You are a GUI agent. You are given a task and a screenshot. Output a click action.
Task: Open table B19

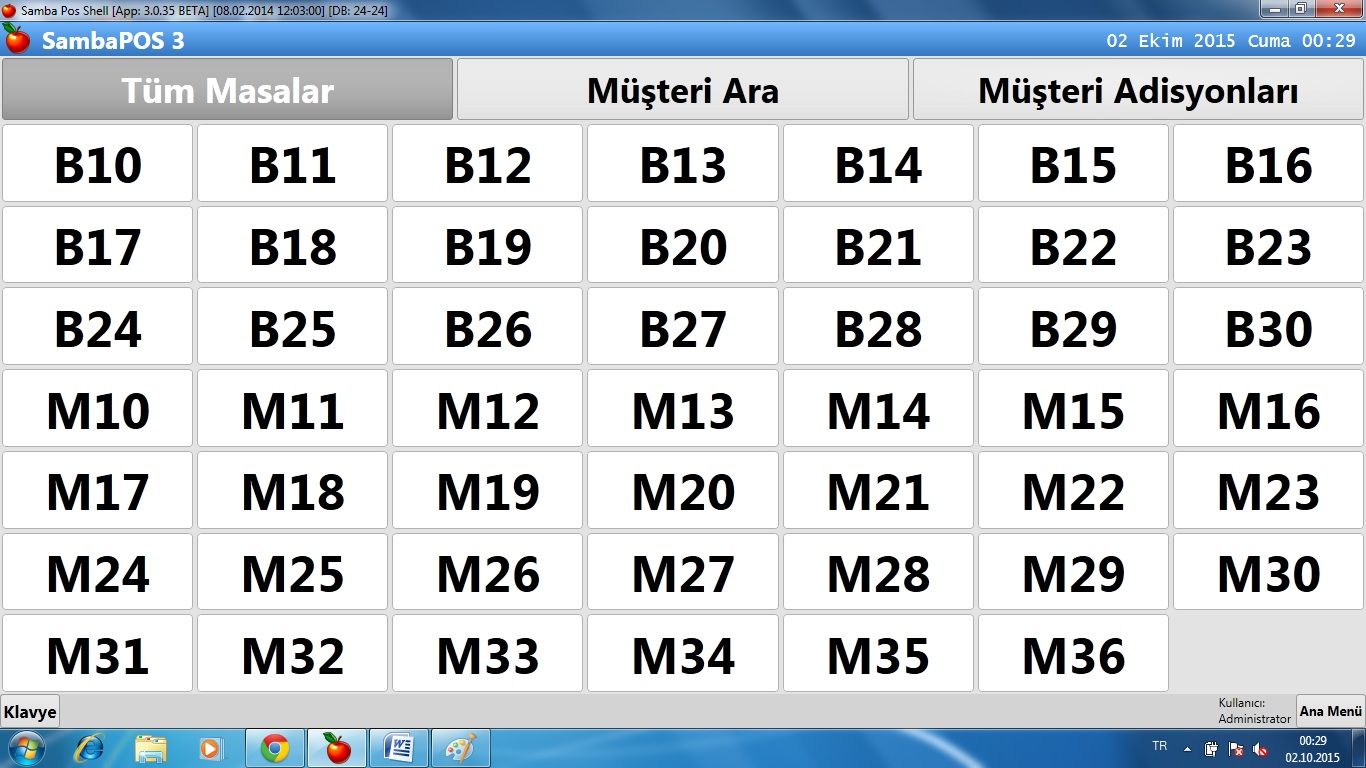pyautogui.click(x=488, y=246)
